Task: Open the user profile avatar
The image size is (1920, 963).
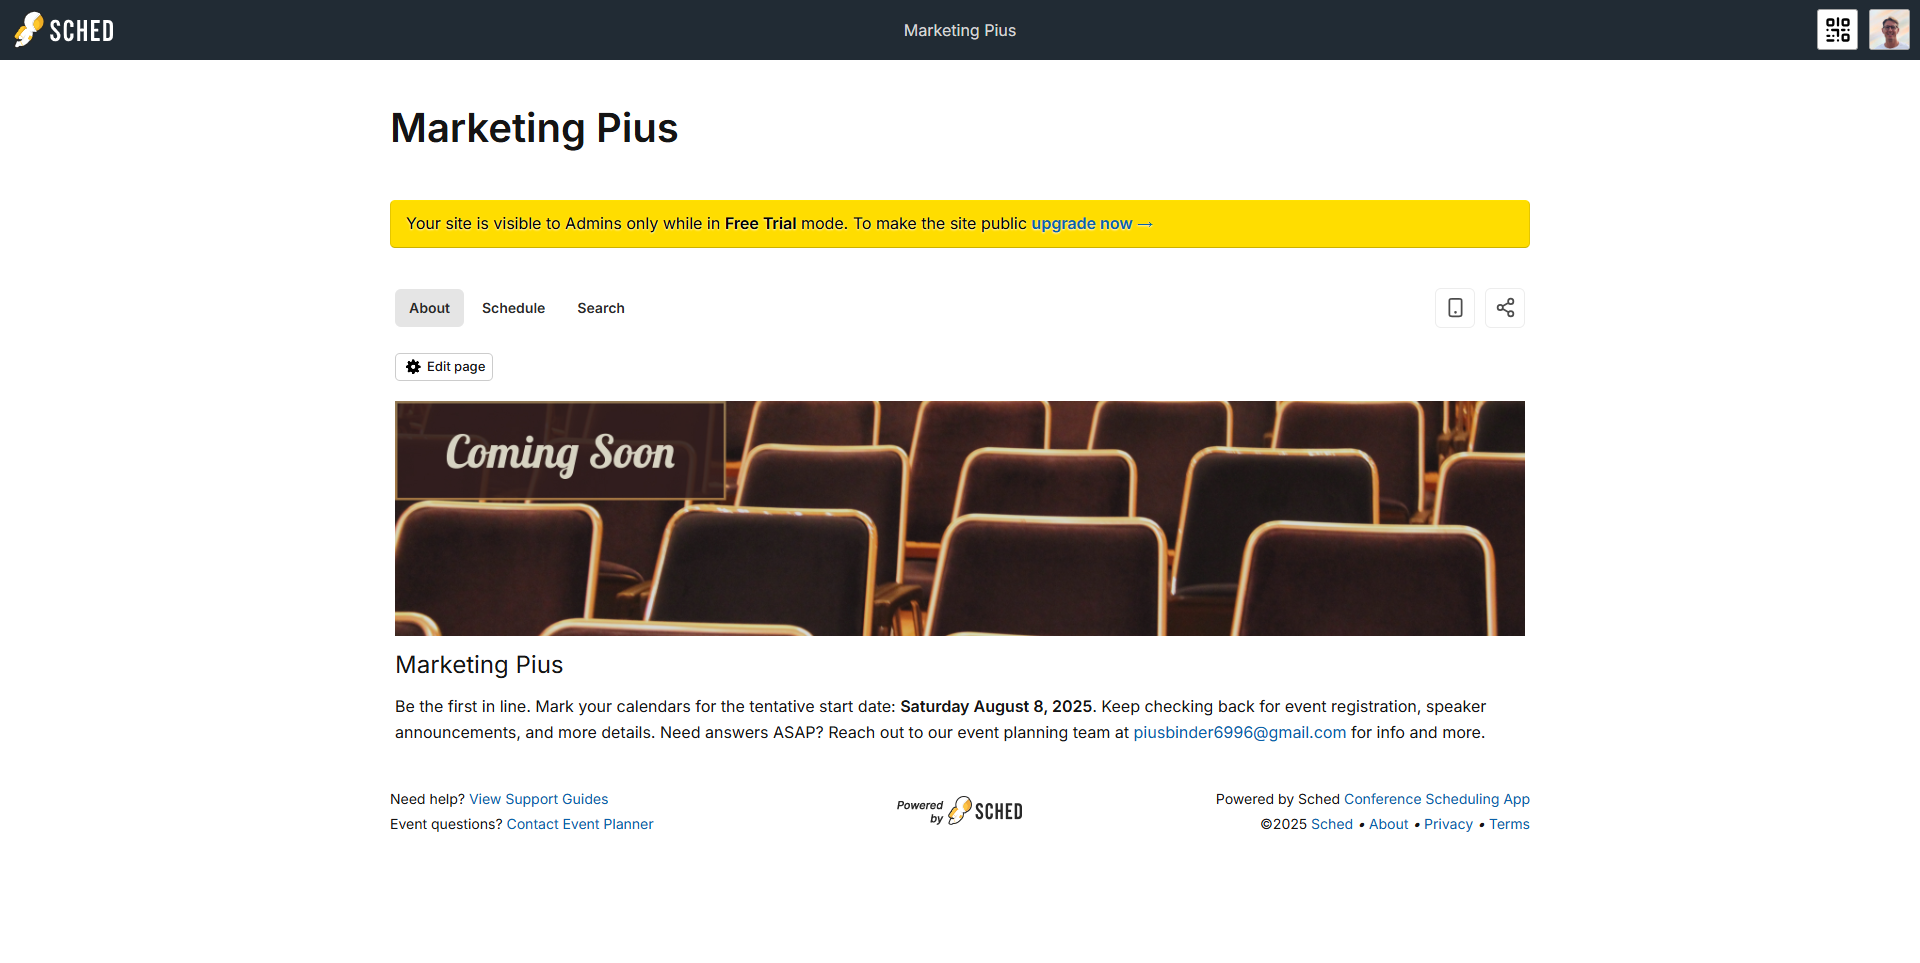Action: point(1889,30)
